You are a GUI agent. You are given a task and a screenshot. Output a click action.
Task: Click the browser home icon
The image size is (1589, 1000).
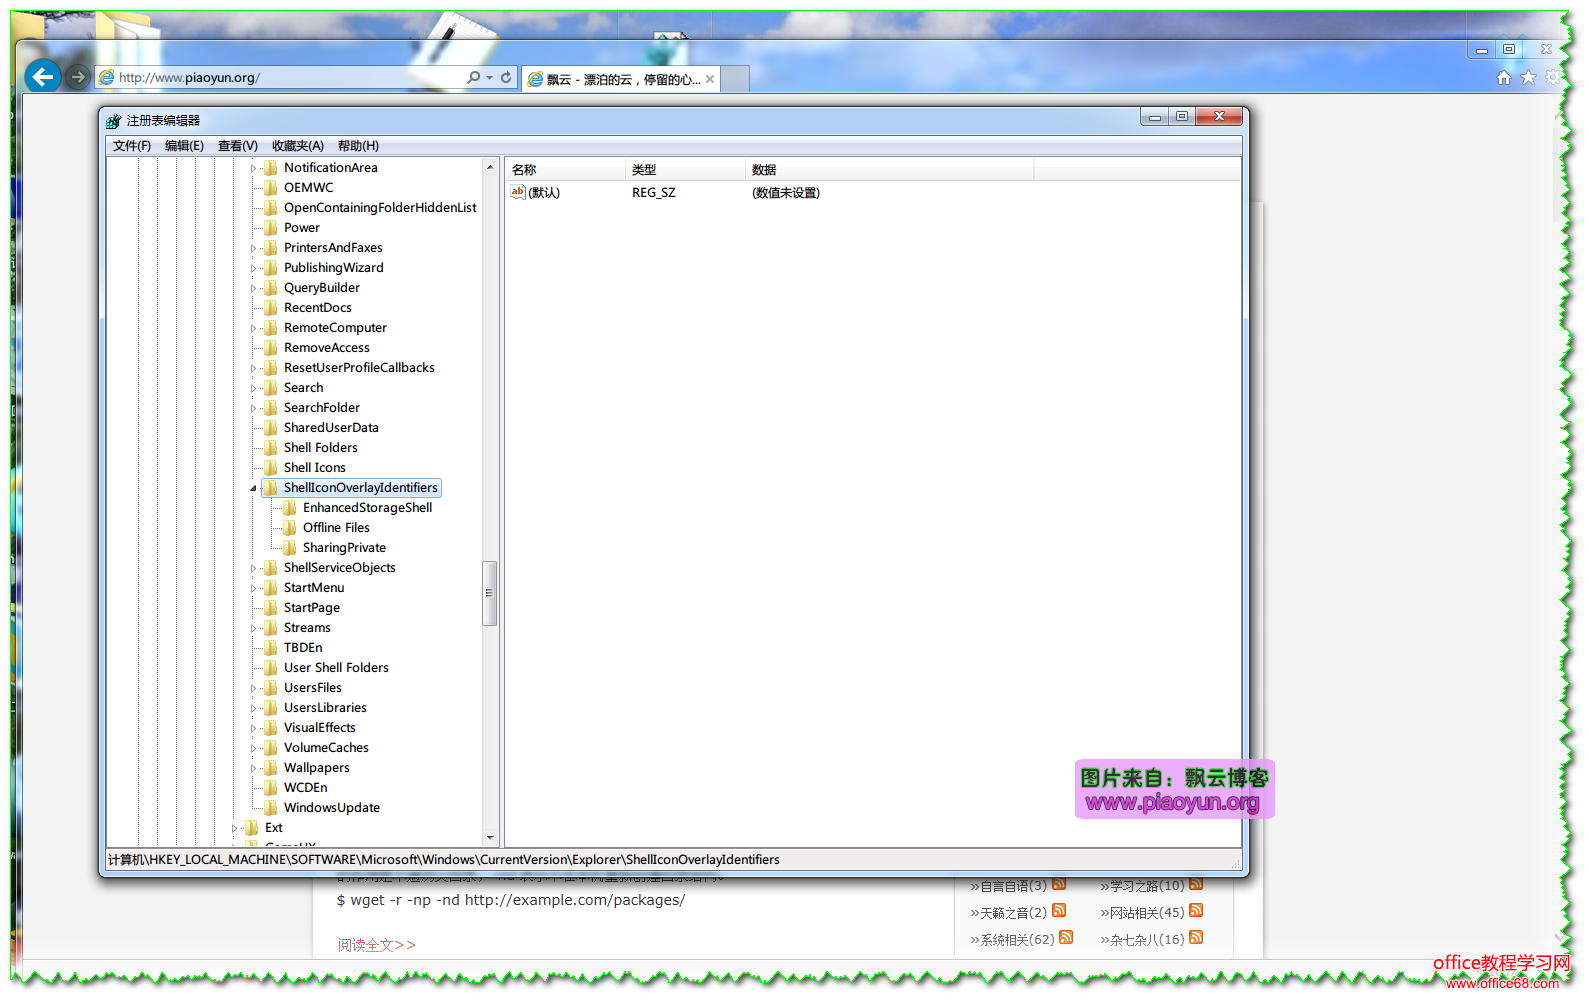[1503, 77]
